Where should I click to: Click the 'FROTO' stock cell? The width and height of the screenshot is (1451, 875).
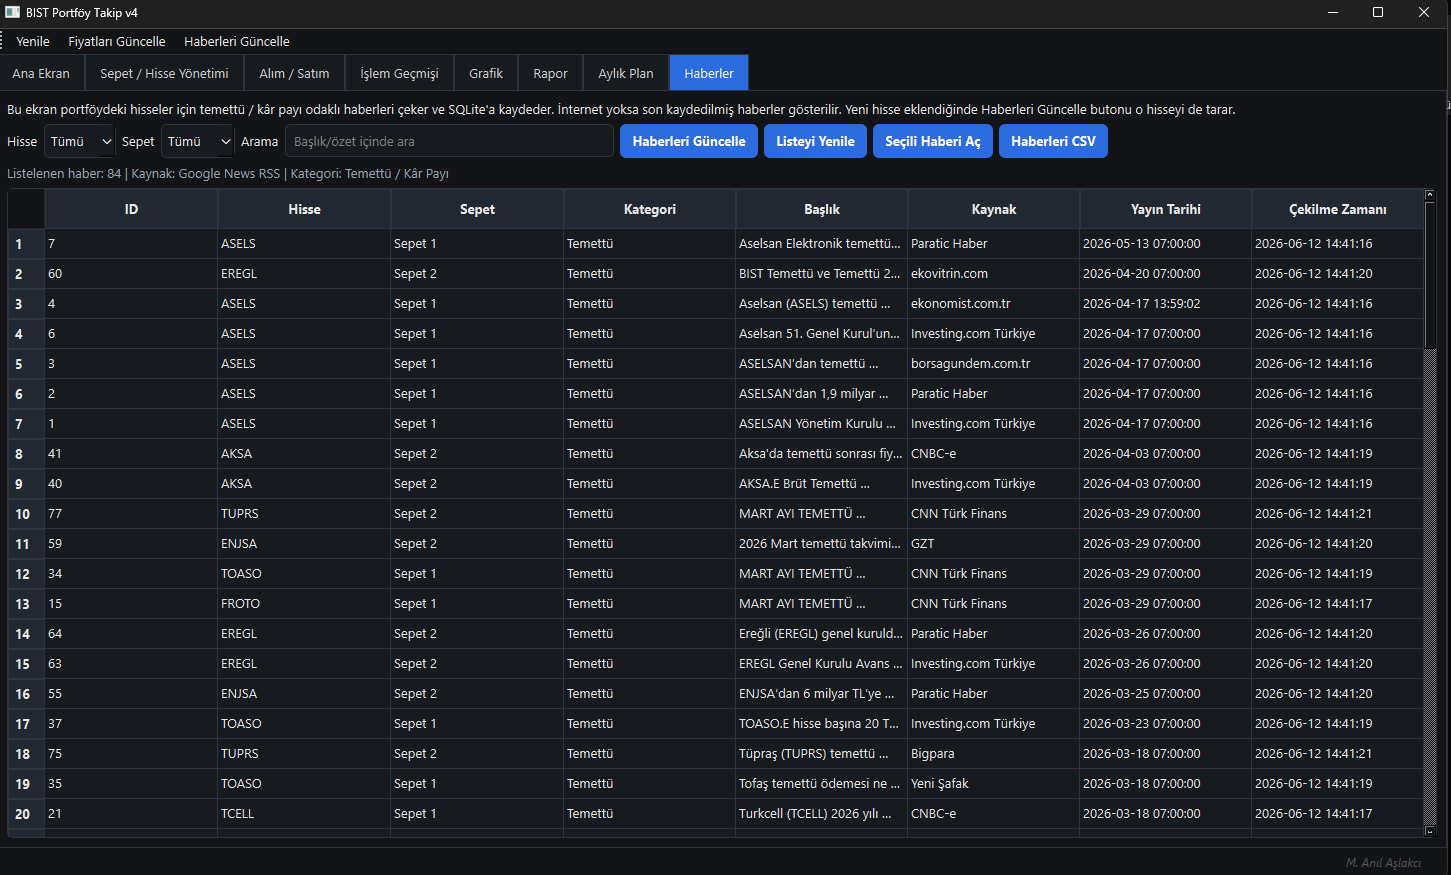point(304,604)
